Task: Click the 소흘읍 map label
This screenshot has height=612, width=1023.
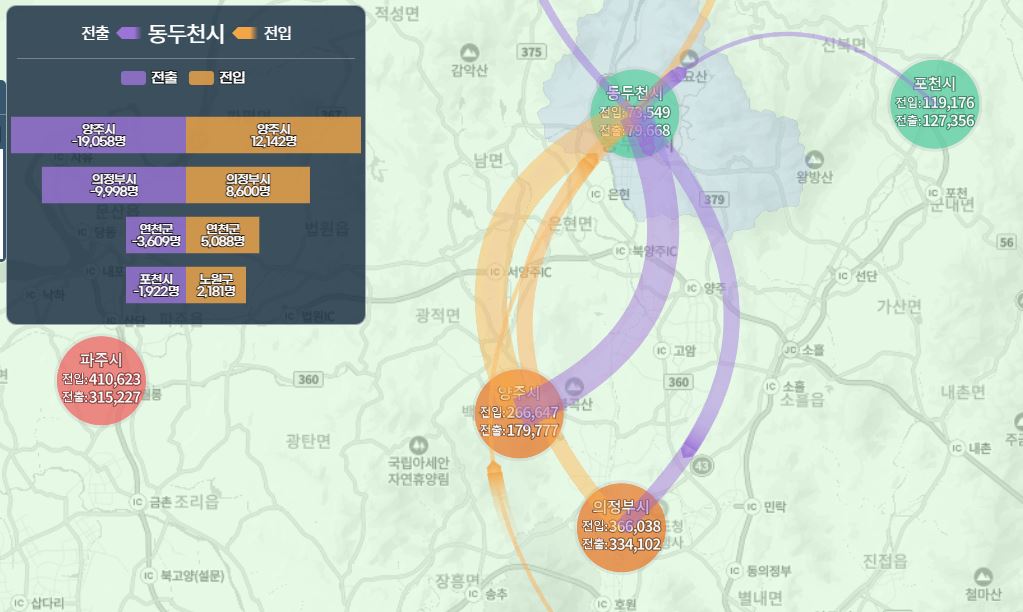Action: pos(802,399)
